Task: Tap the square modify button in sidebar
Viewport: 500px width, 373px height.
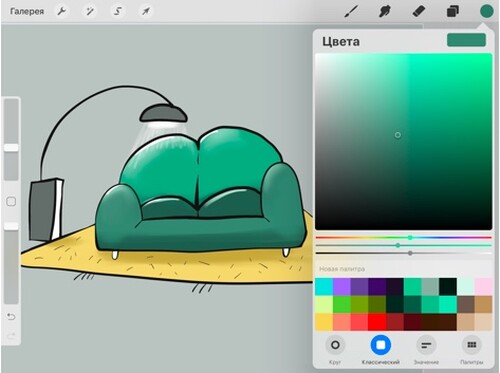Action: click(11, 201)
